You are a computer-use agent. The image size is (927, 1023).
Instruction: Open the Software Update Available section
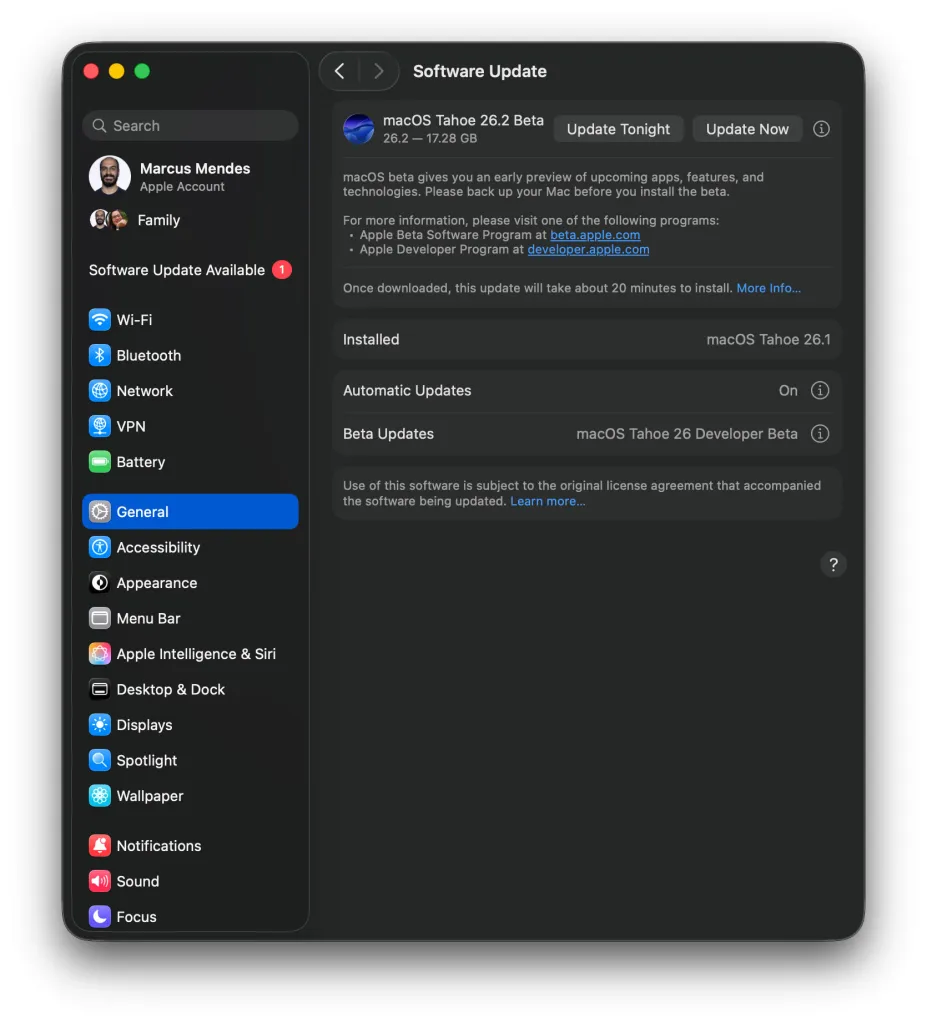pyautogui.click(x=176, y=270)
